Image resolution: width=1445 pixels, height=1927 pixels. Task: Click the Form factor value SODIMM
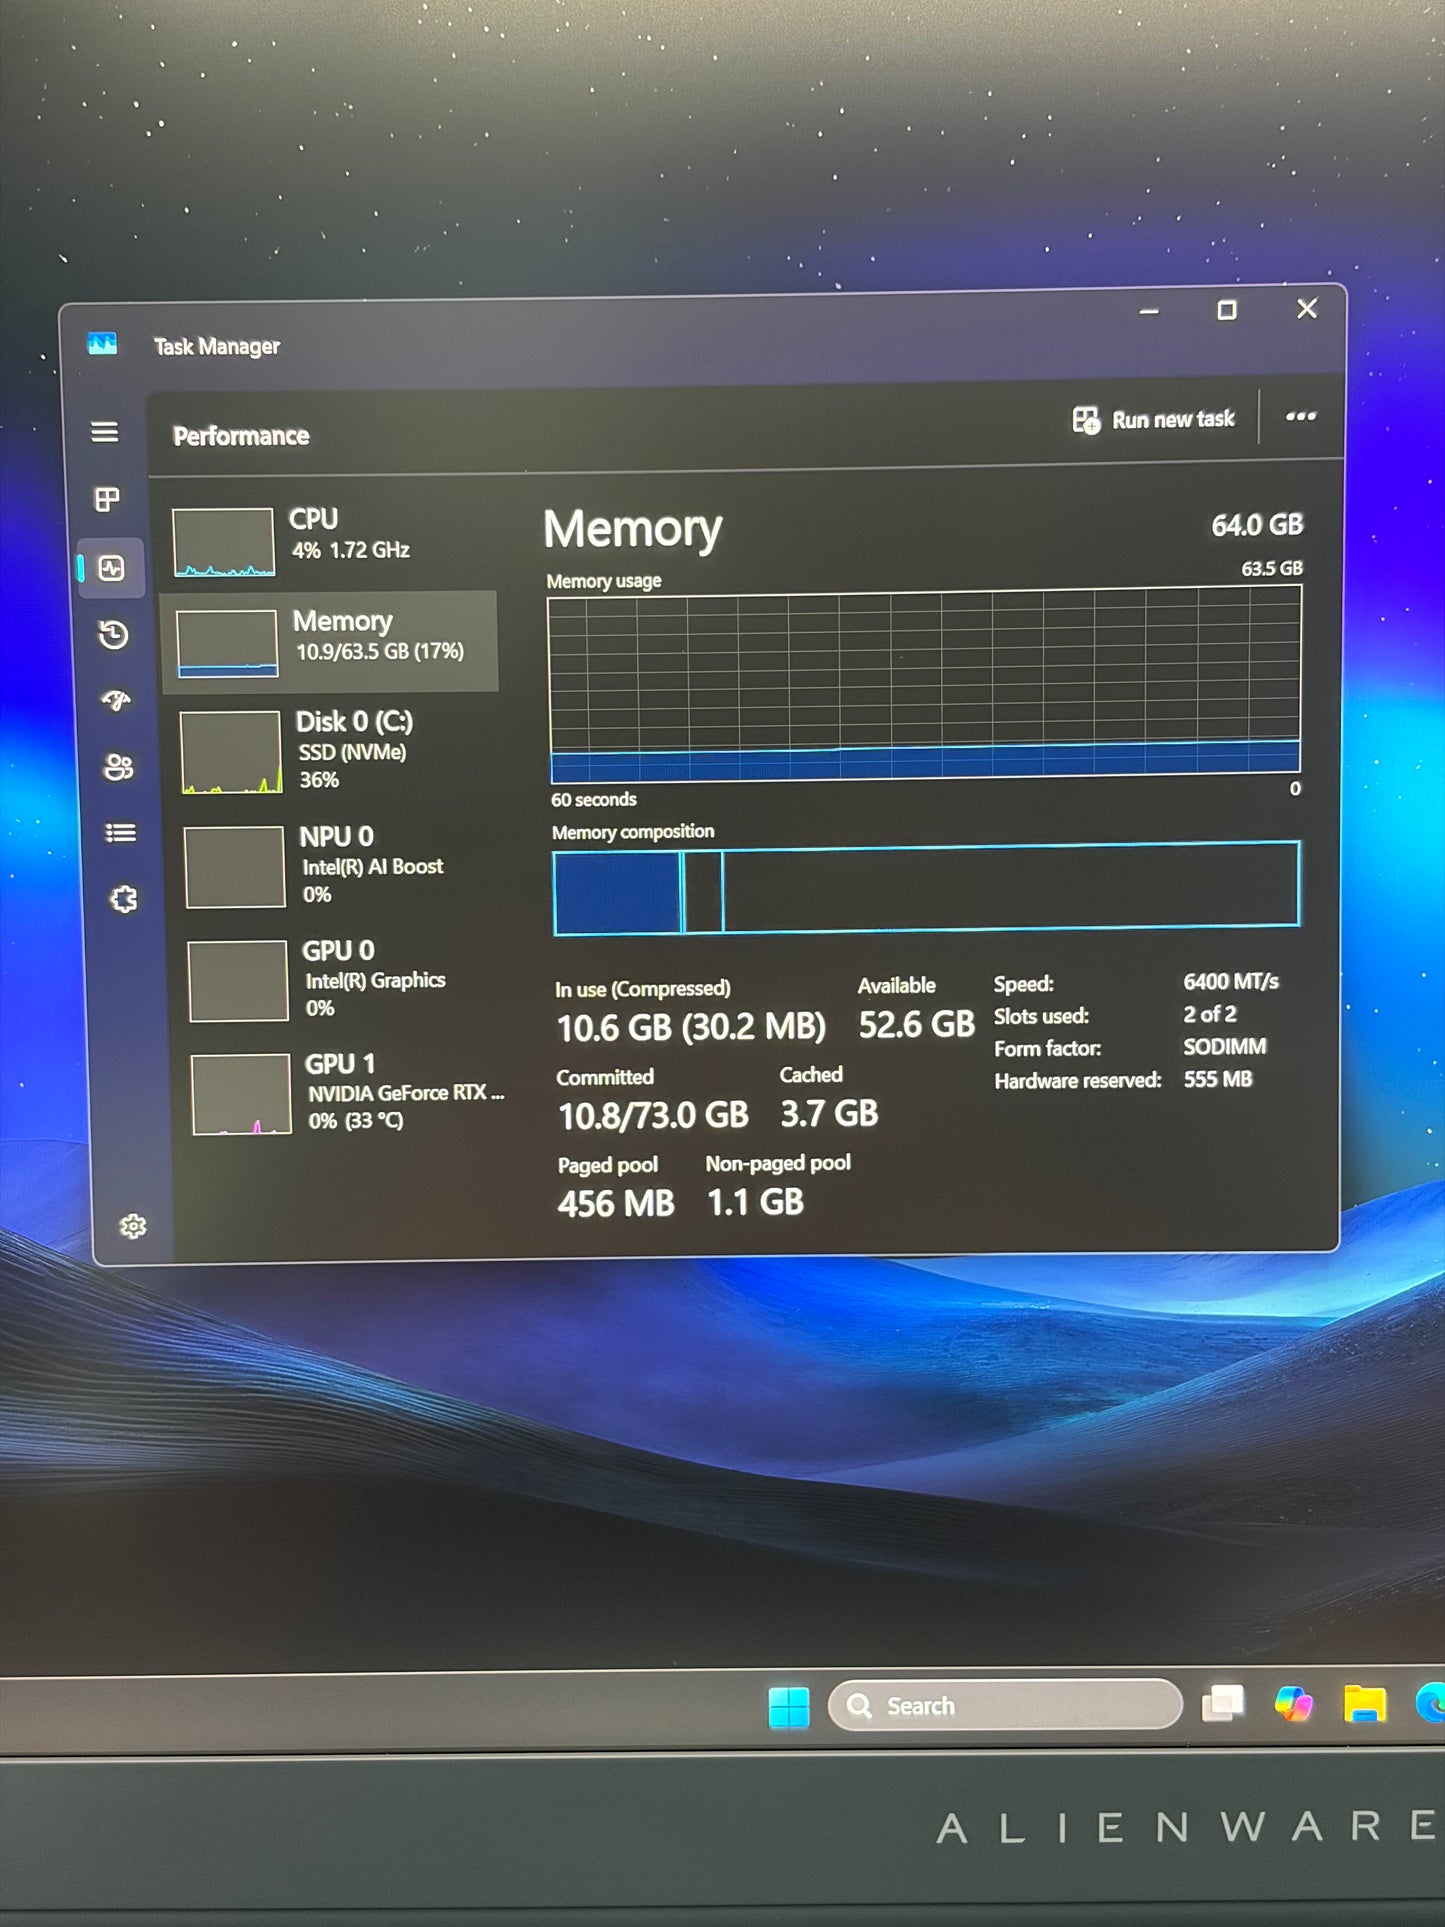pos(1225,1047)
